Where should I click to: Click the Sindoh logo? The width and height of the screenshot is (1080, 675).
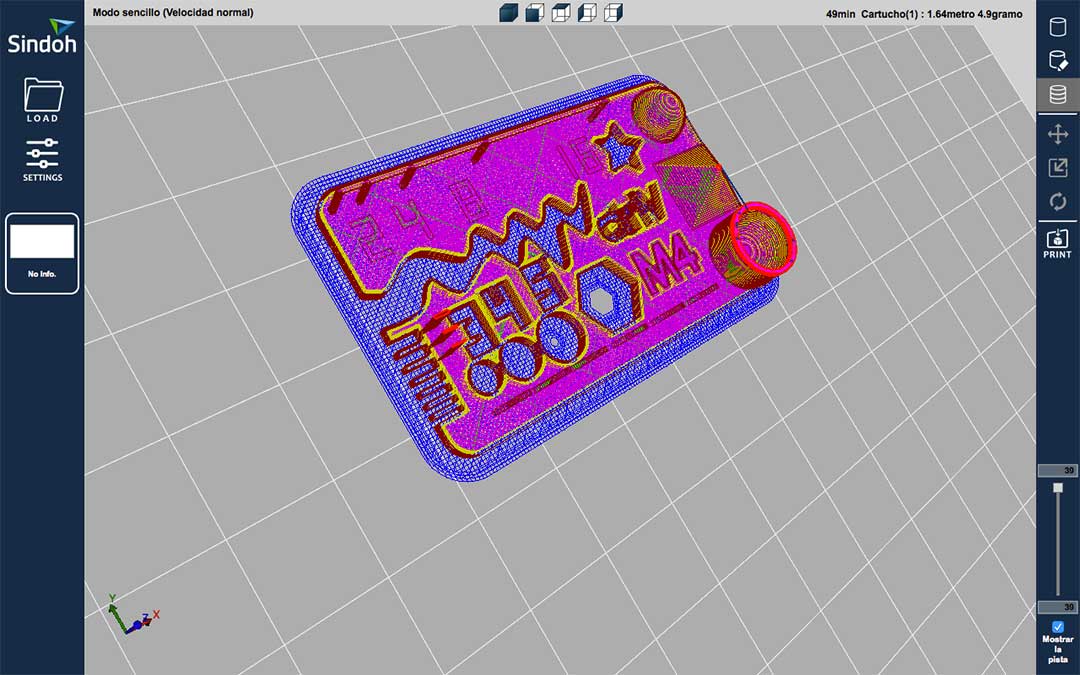(42, 37)
